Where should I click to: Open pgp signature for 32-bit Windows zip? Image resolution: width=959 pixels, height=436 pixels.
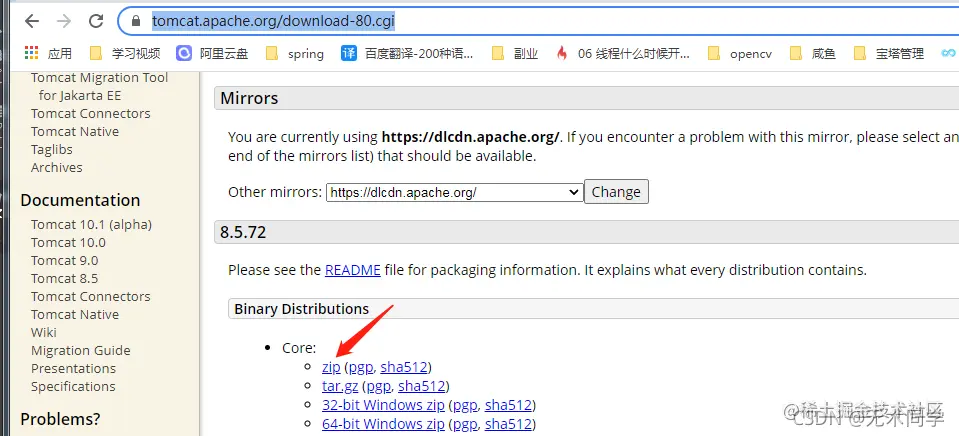465,405
